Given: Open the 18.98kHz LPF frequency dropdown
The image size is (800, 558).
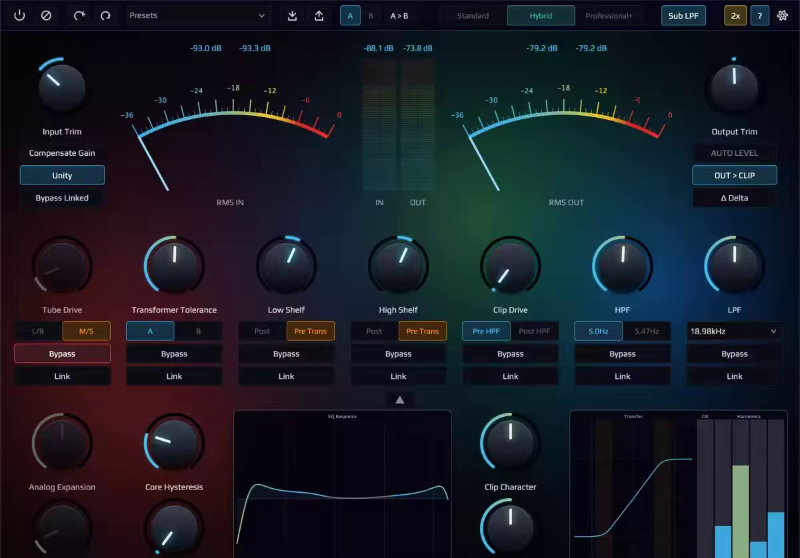Looking at the screenshot, I should point(733,331).
